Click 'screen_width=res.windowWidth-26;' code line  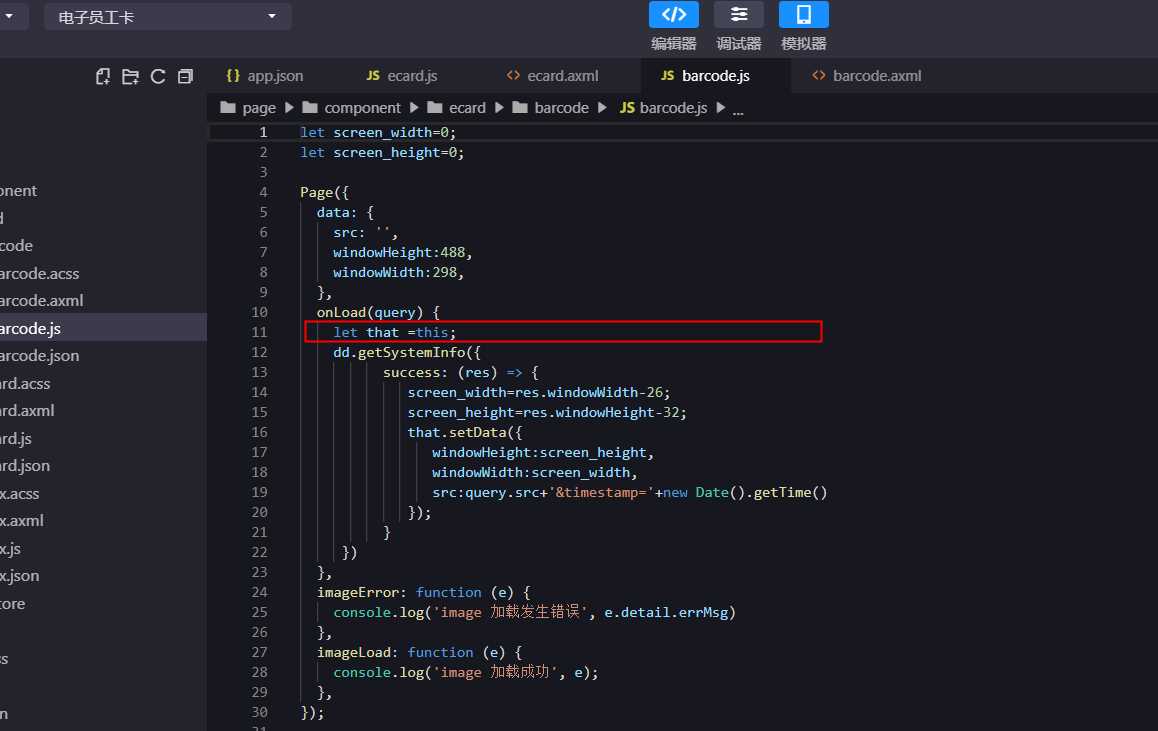539,392
